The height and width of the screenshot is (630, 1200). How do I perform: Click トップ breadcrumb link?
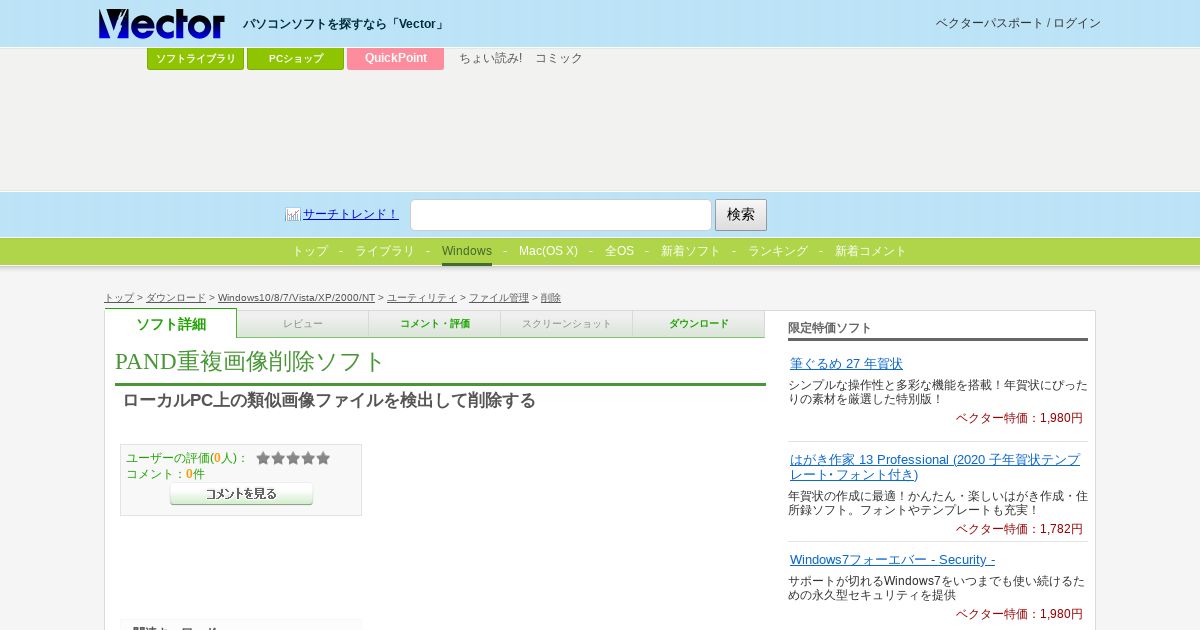click(119, 298)
